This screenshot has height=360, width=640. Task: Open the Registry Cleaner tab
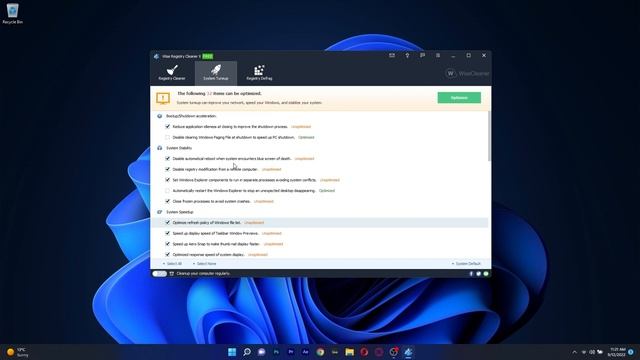point(172,73)
